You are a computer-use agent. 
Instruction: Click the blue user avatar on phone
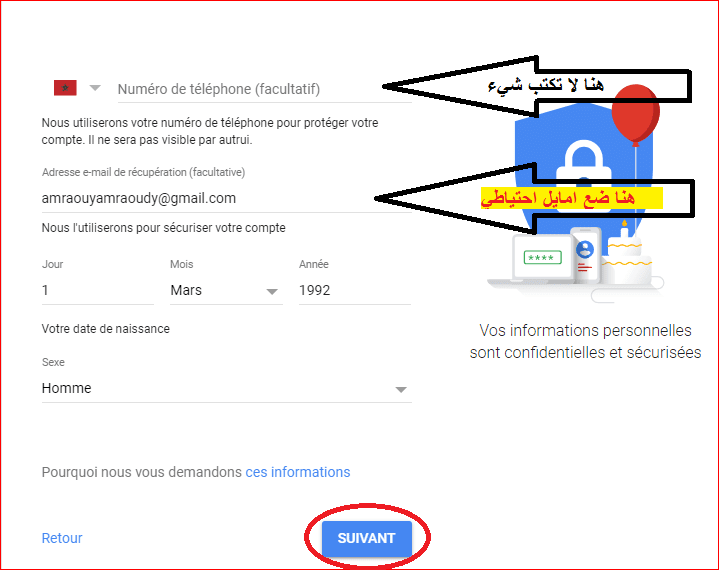tap(585, 249)
